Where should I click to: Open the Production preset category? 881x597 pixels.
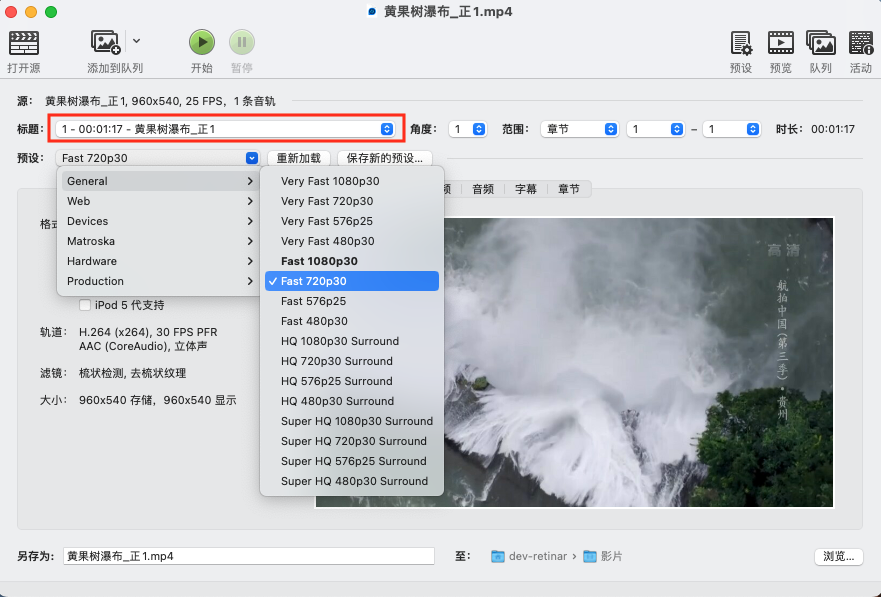pos(158,281)
